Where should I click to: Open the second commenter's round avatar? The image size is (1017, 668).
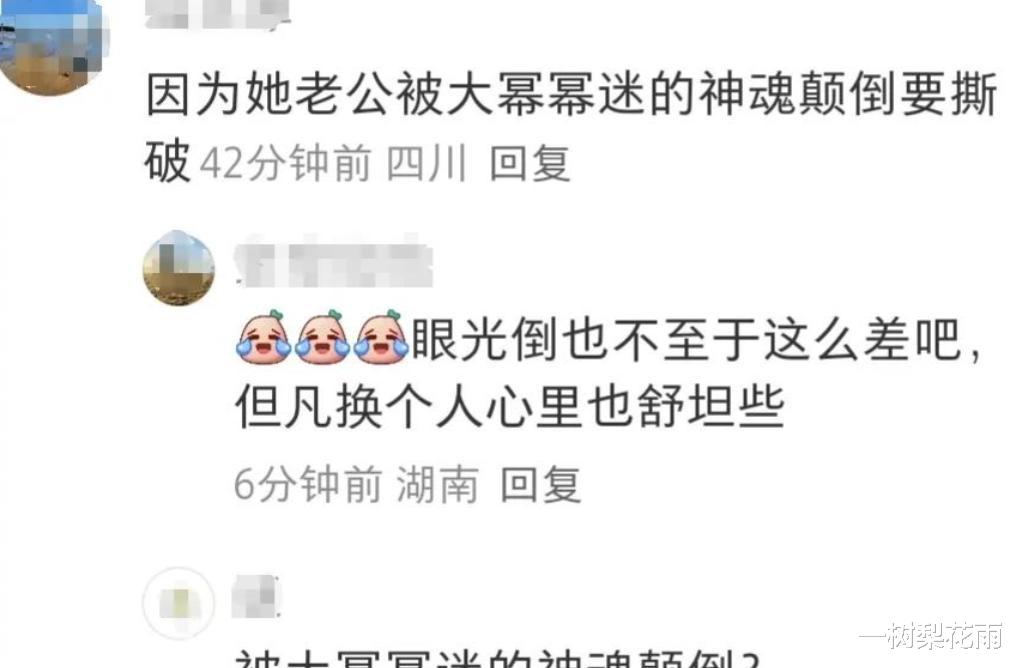[x=178, y=267]
